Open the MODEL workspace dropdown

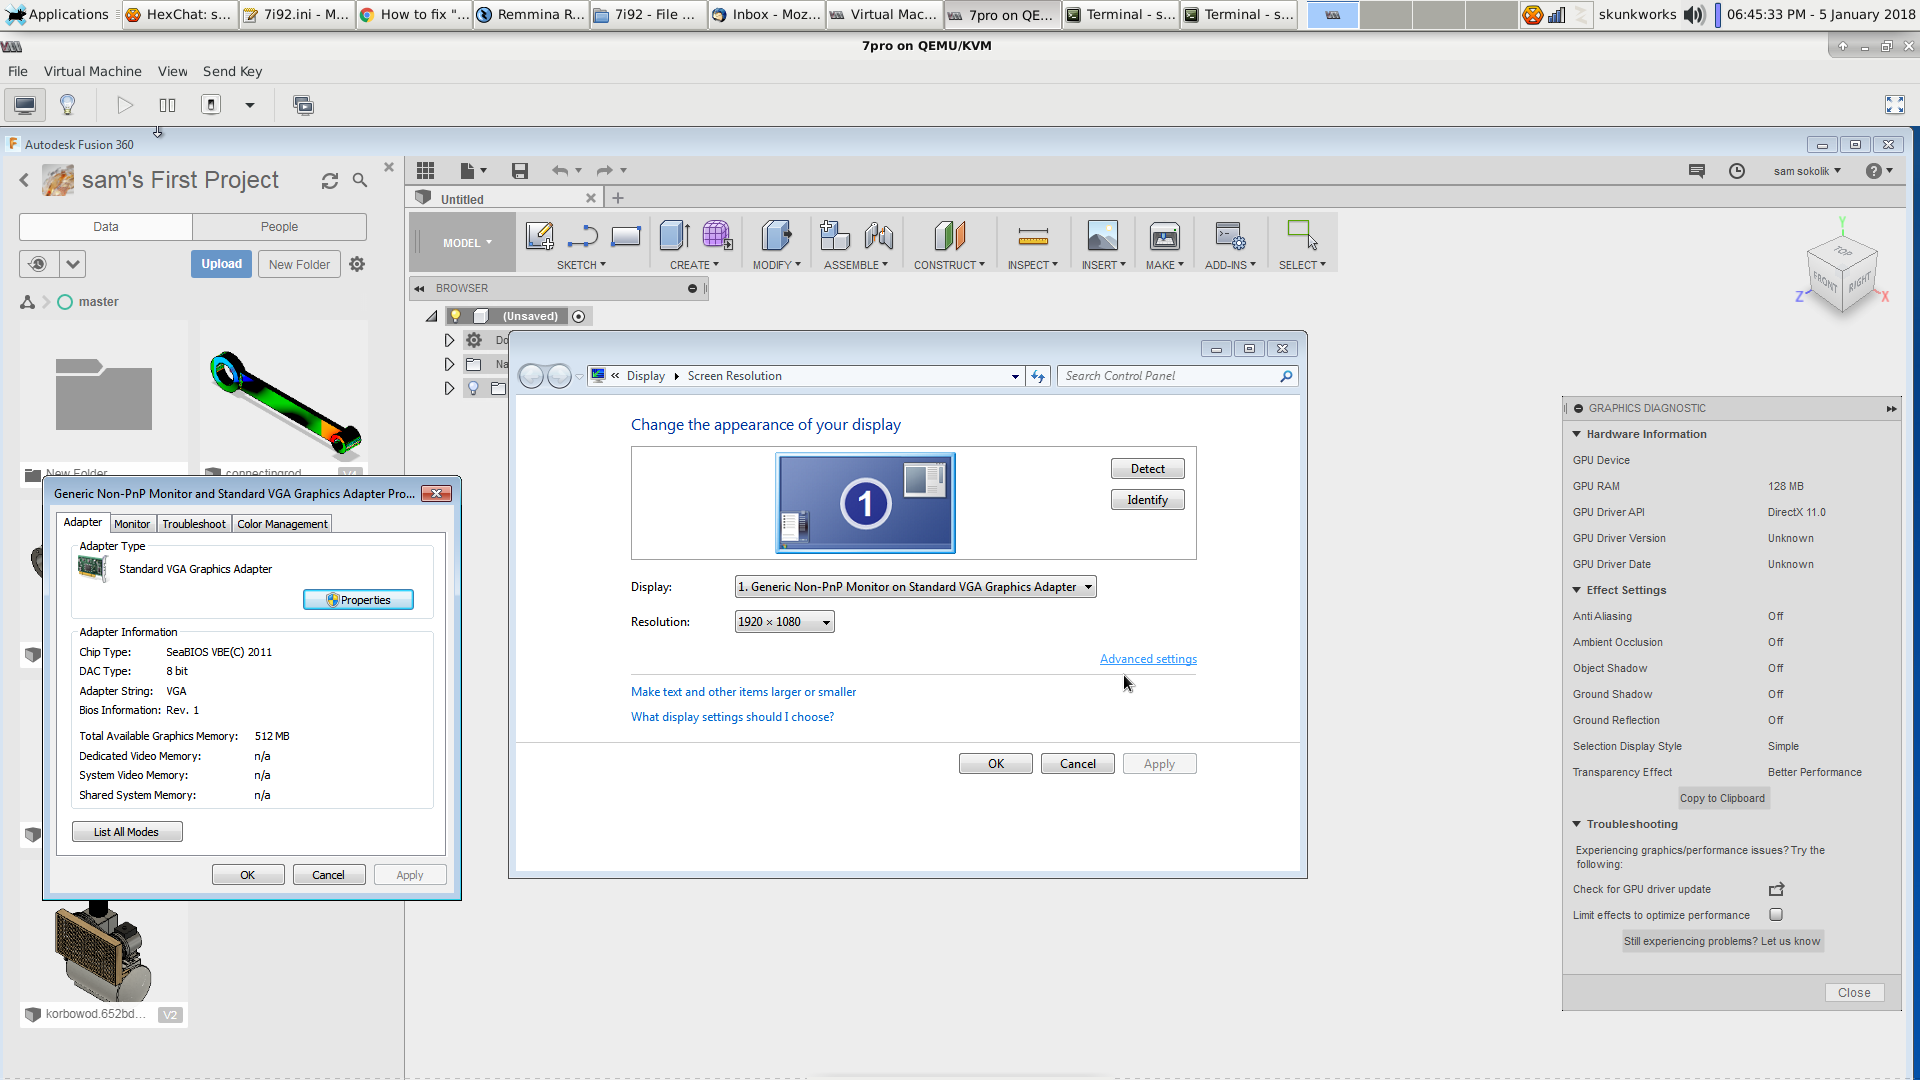click(x=467, y=243)
